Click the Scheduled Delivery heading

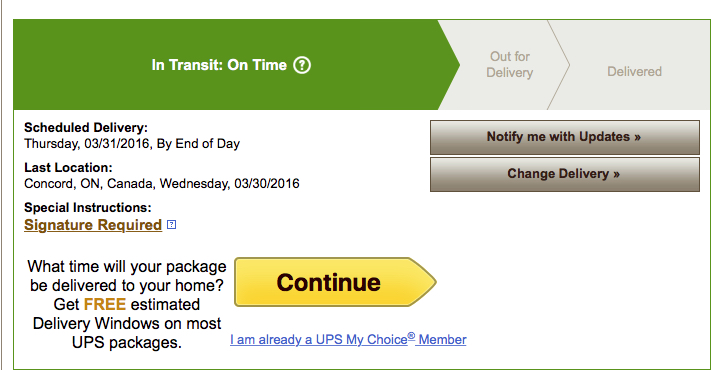[x=86, y=127]
